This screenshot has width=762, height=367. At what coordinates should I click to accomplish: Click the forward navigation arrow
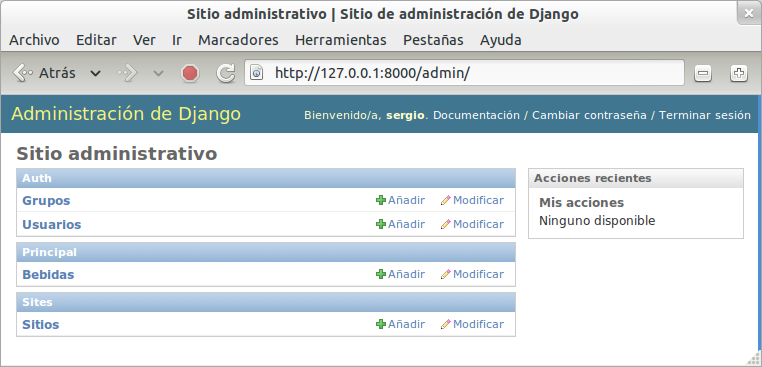(127, 74)
